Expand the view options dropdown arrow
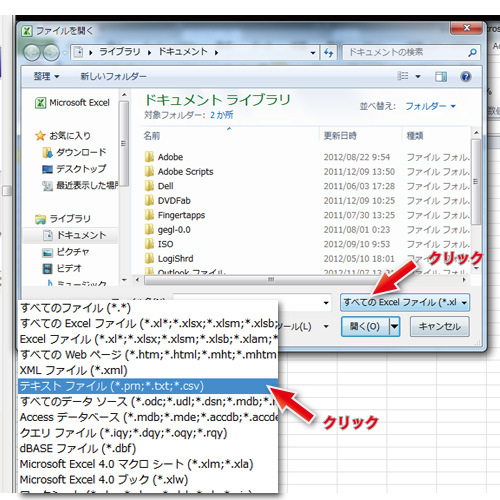 (x=418, y=77)
